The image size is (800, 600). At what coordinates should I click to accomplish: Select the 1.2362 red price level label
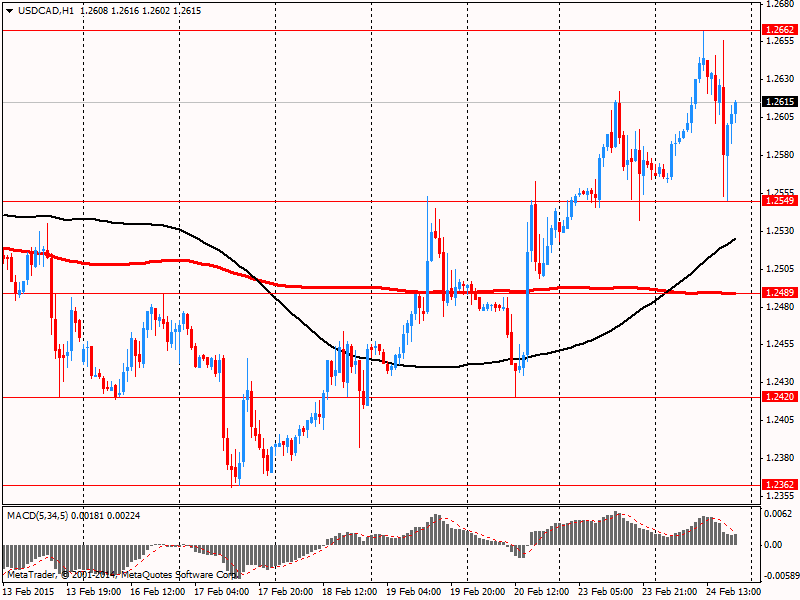(x=779, y=484)
